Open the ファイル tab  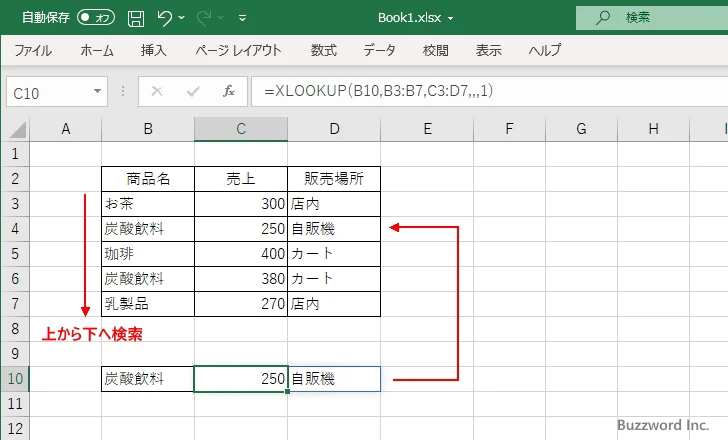[x=33, y=50]
